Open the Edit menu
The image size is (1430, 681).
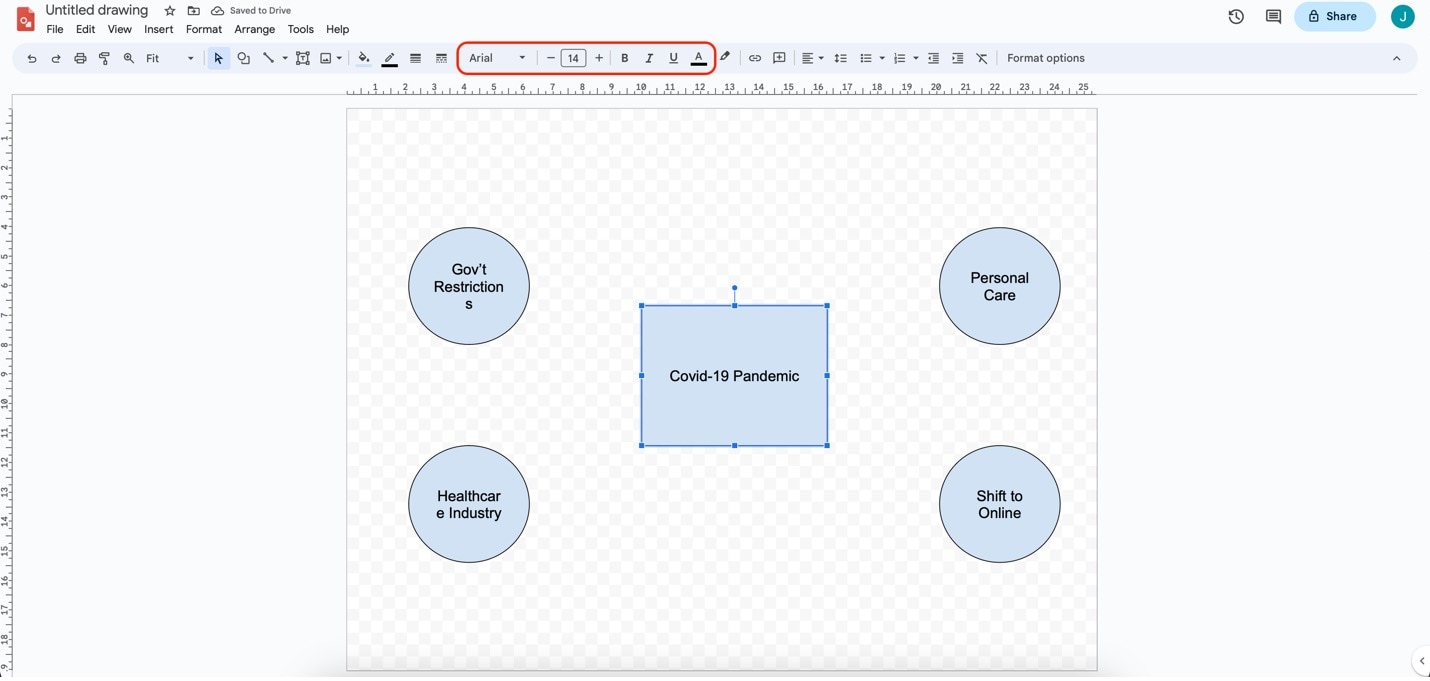point(86,30)
